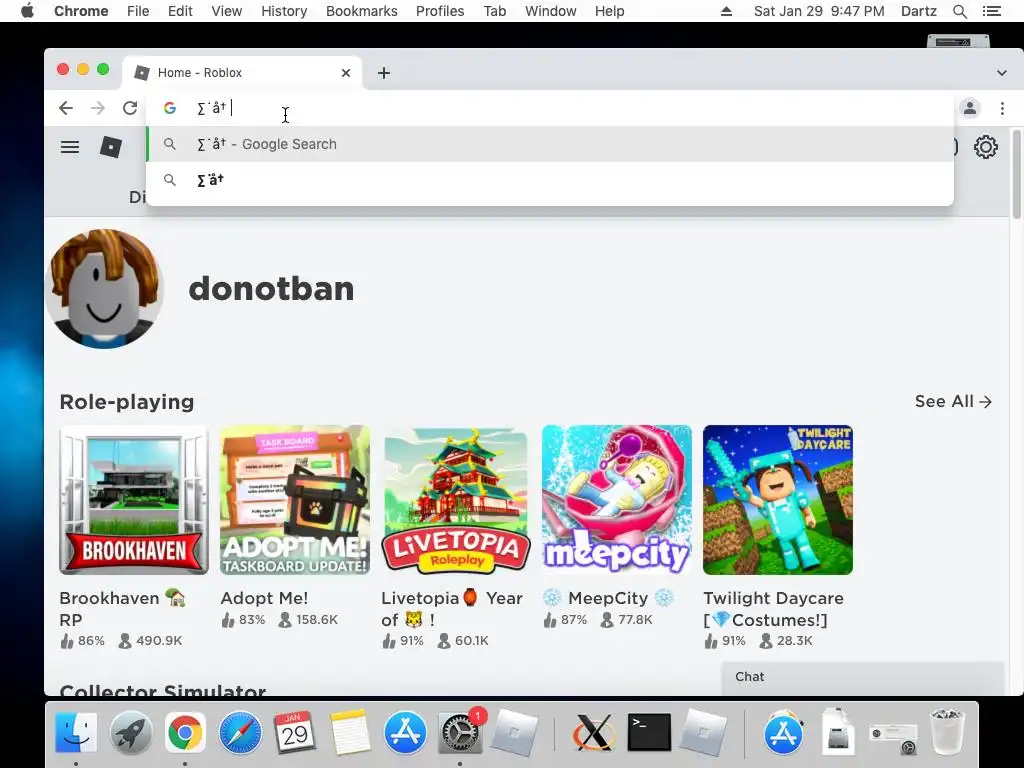
Task: Click the Livetopia Year of title
Action: [452, 609]
